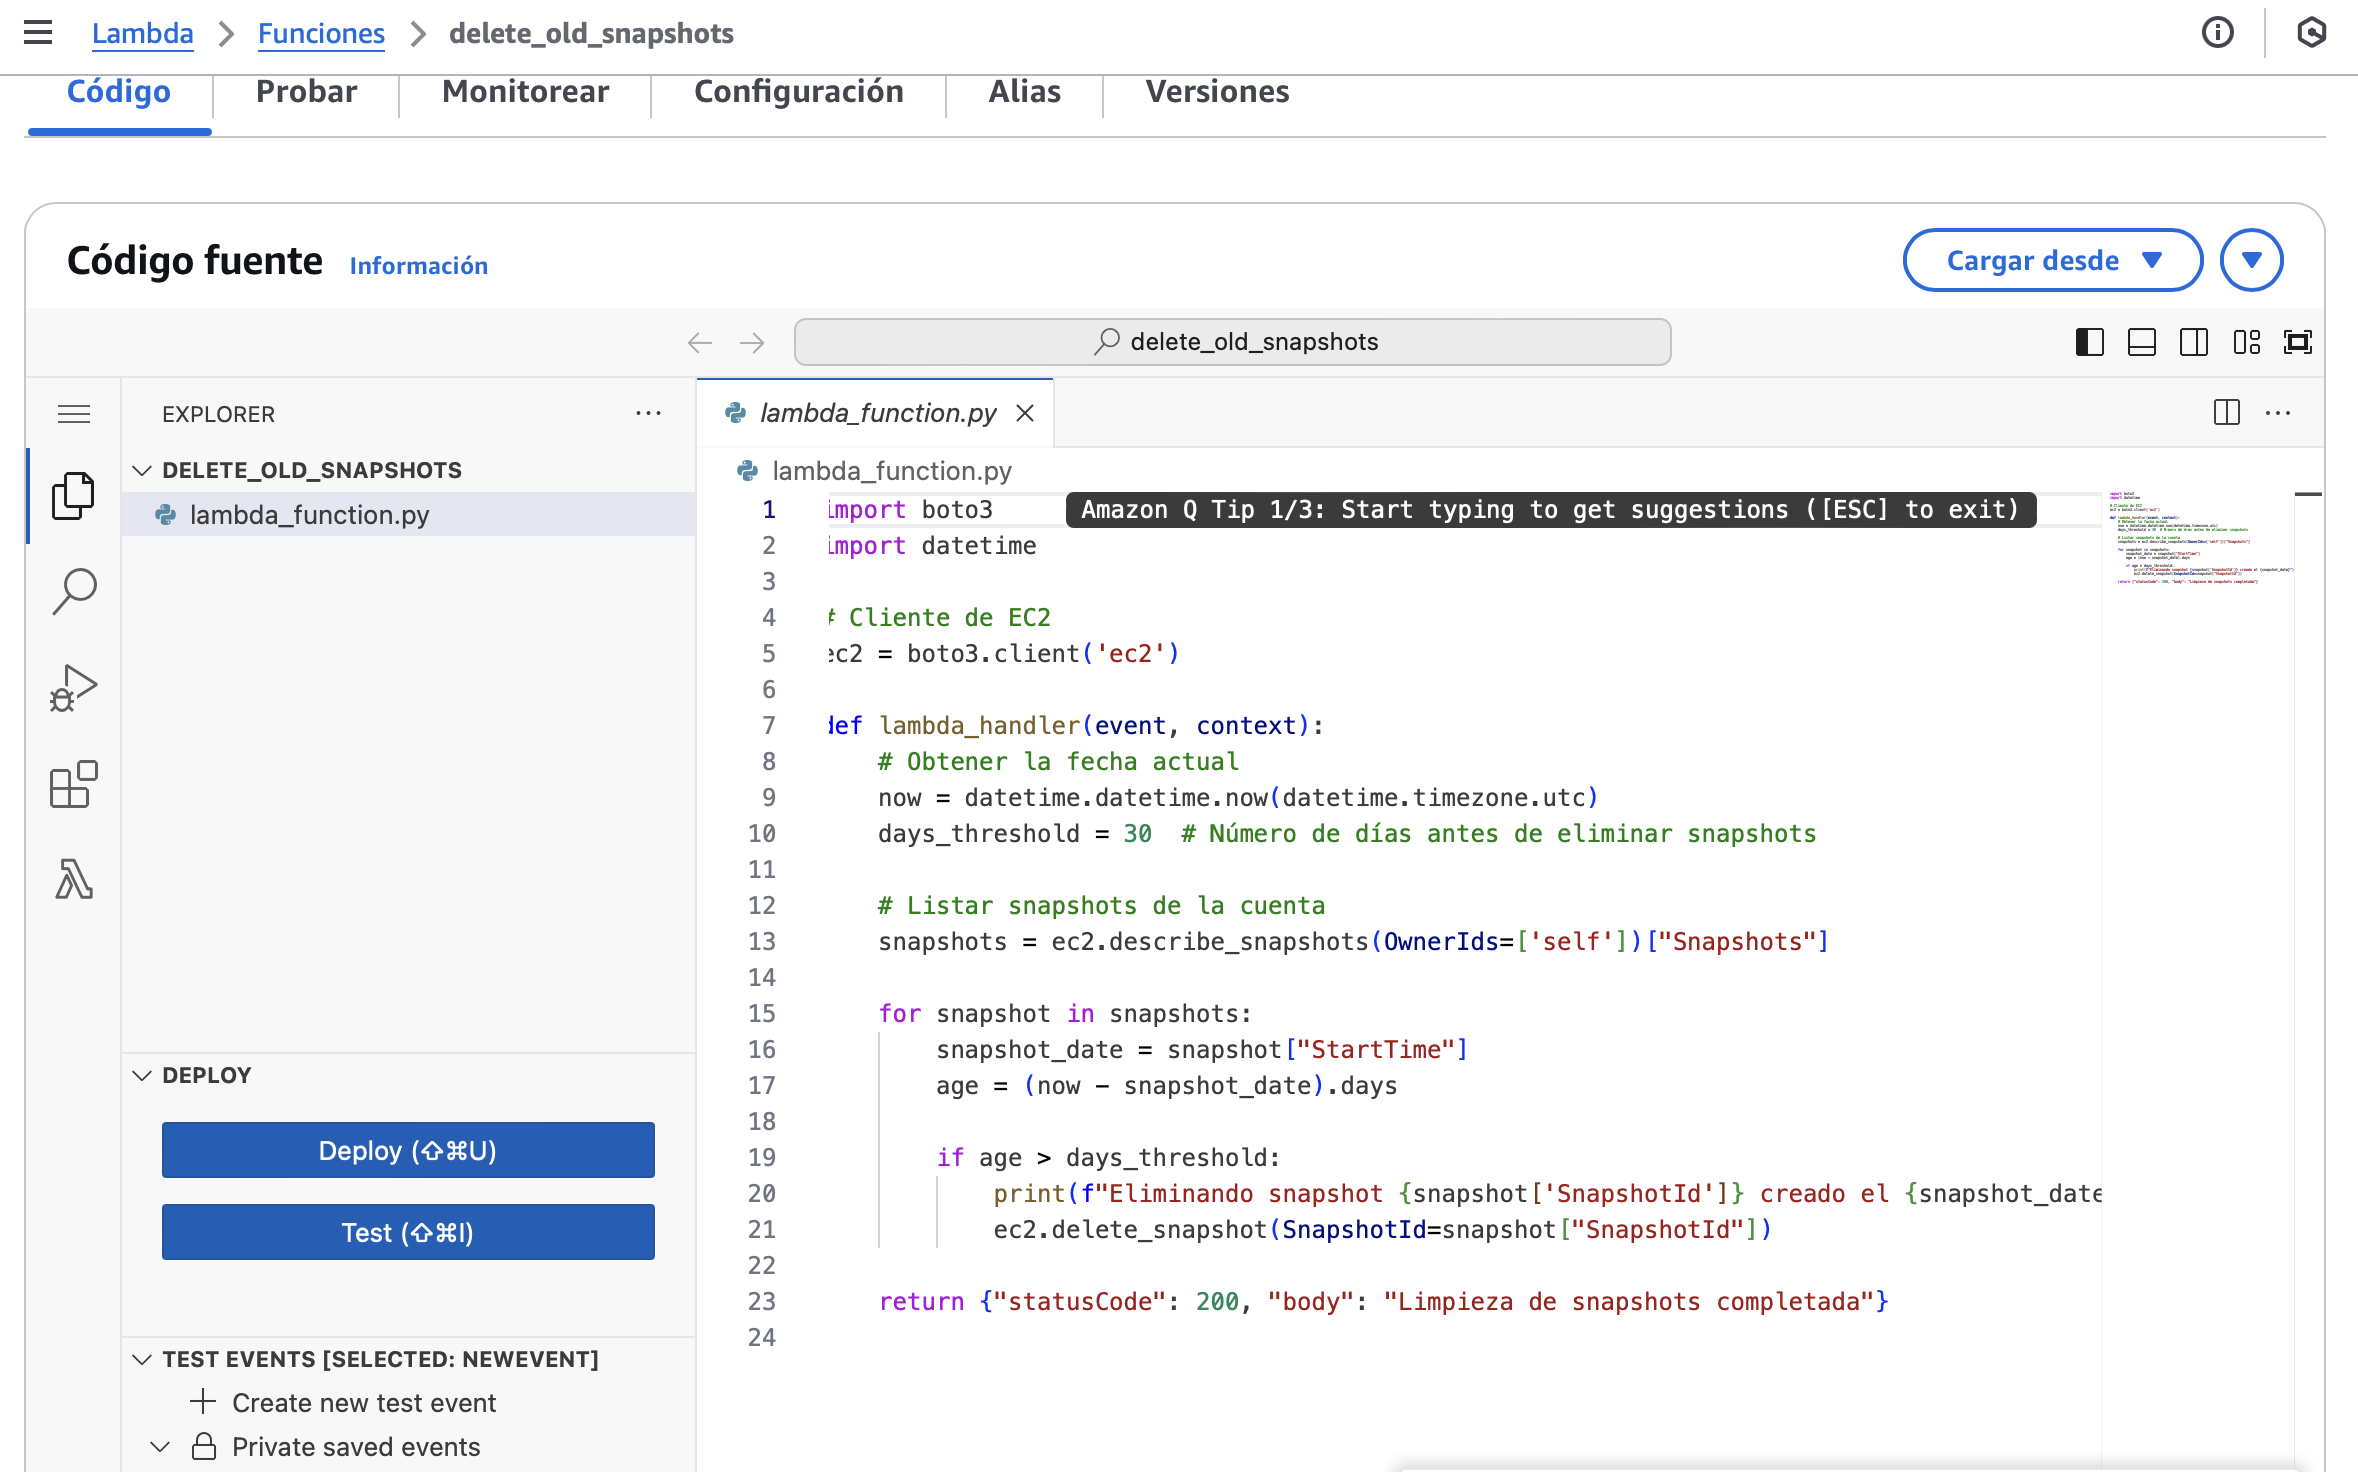This screenshot has width=2358, height=1472.
Task: Open the Versiones tab
Action: point(1217,91)
